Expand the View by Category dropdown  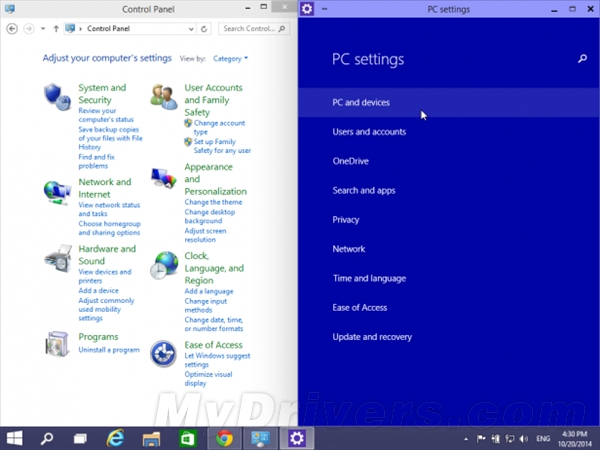tap(230, 59)
